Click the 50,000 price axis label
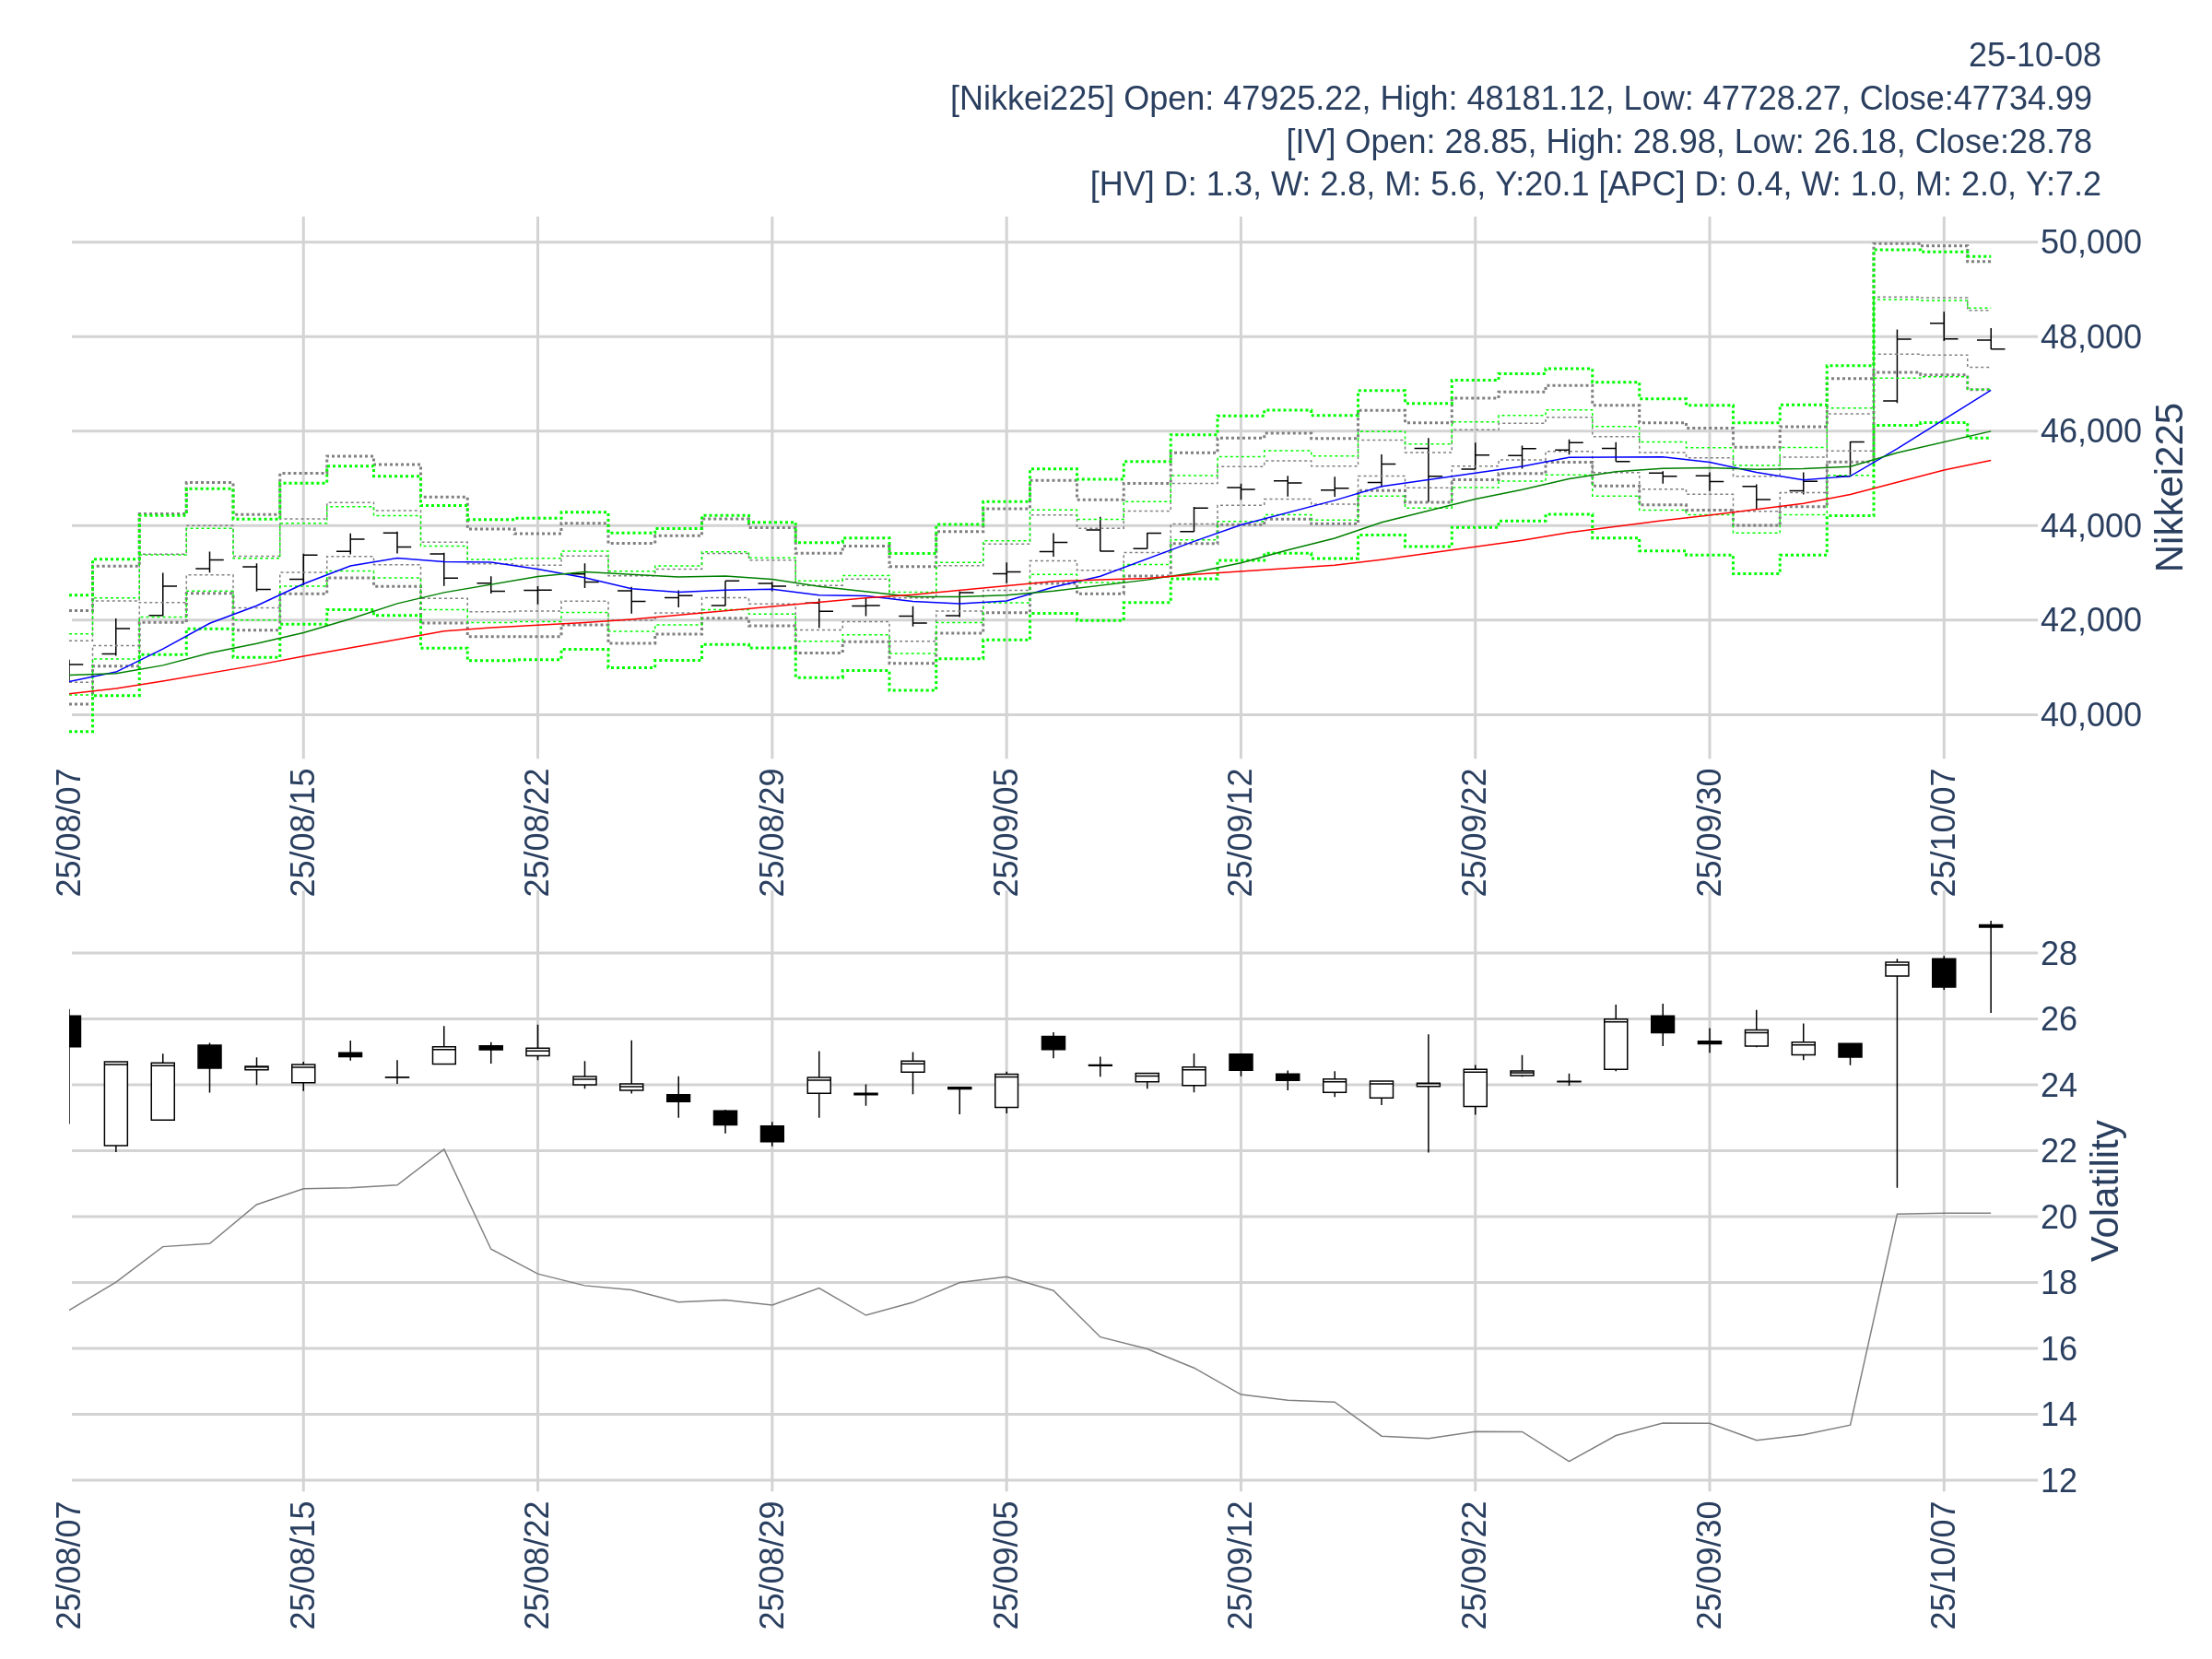This screenshot has width=2212, height=1659. pos(2090,242)
